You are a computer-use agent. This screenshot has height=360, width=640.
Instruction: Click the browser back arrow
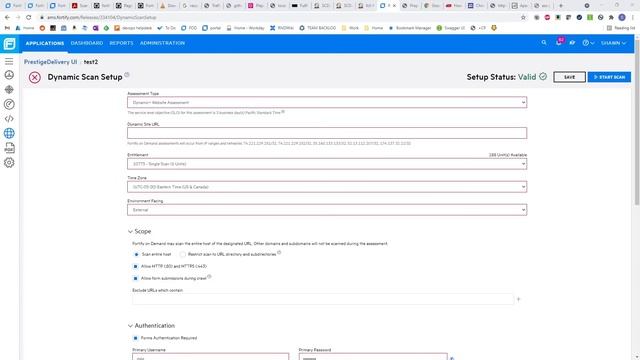(x=7, y=18)
